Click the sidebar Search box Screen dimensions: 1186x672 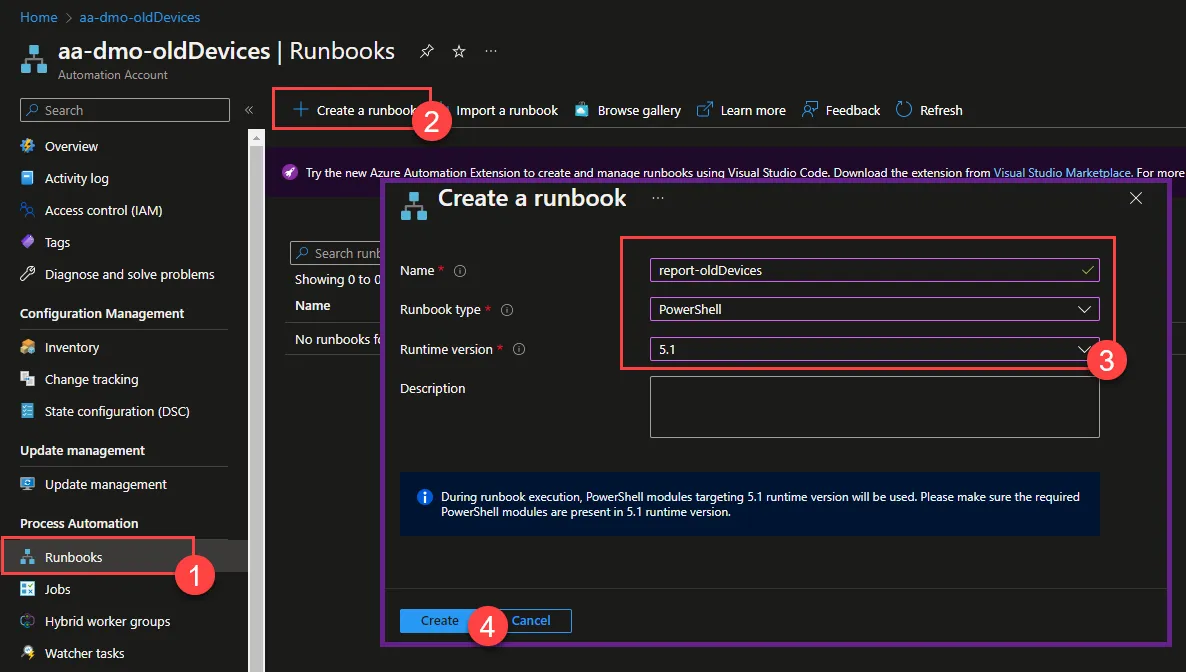point(125,110)
